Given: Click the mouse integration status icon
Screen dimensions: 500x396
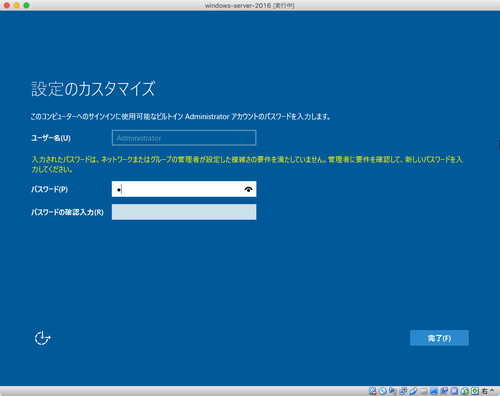Looking at the screenshot, I should (x=464, y=391).
